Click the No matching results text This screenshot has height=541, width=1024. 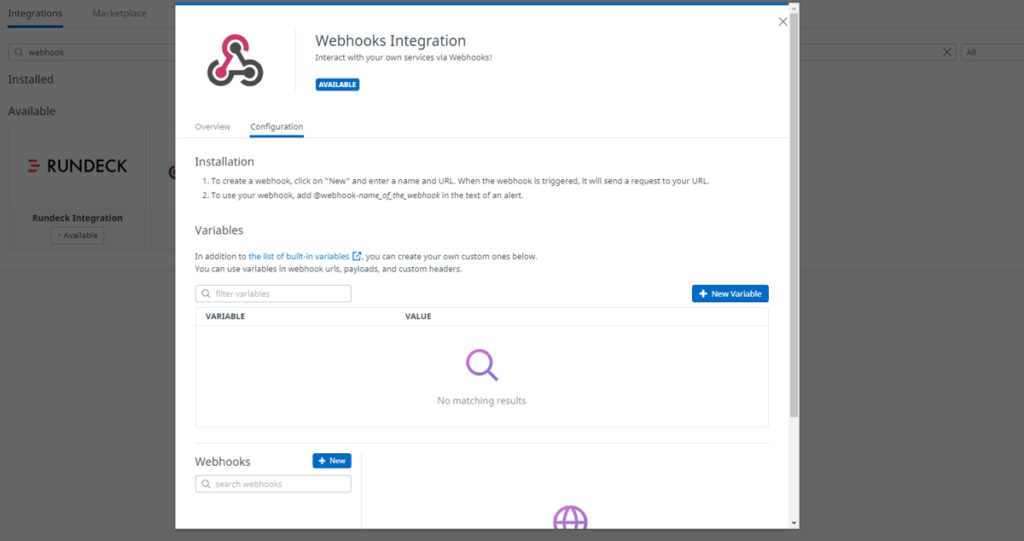pos(481,401)
